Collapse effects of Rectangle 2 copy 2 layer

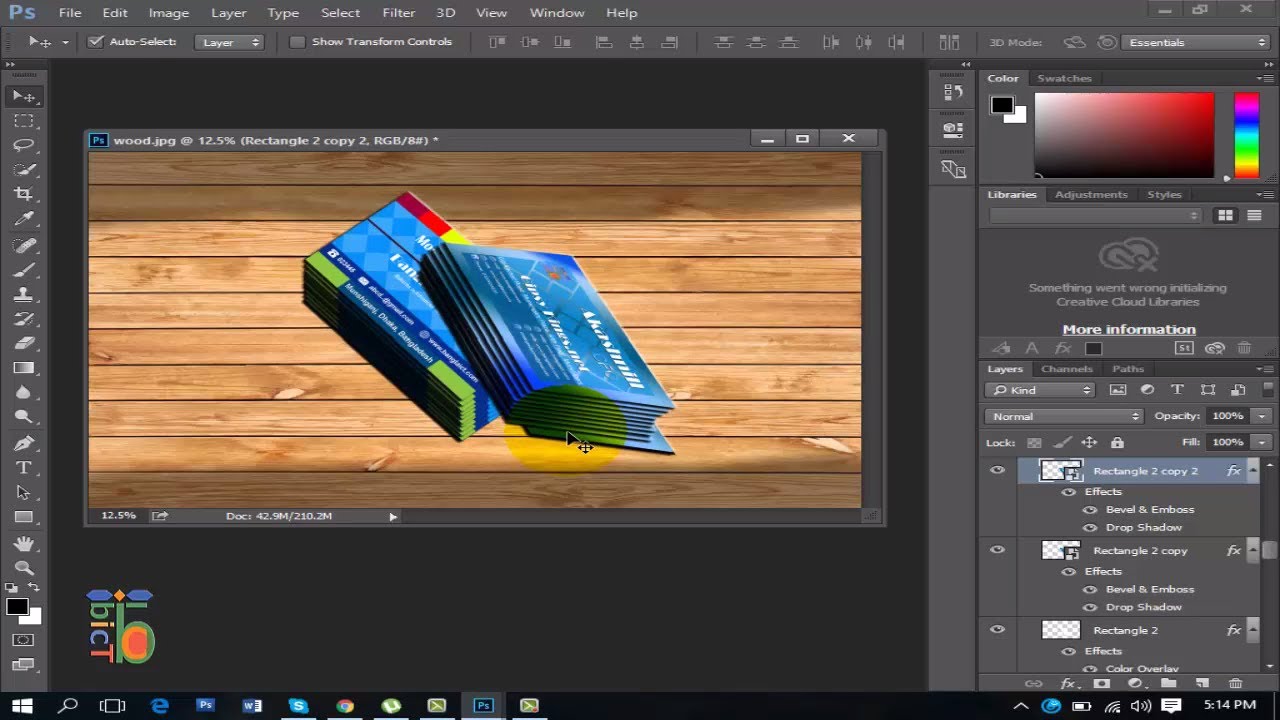[x=1252, y=470]
